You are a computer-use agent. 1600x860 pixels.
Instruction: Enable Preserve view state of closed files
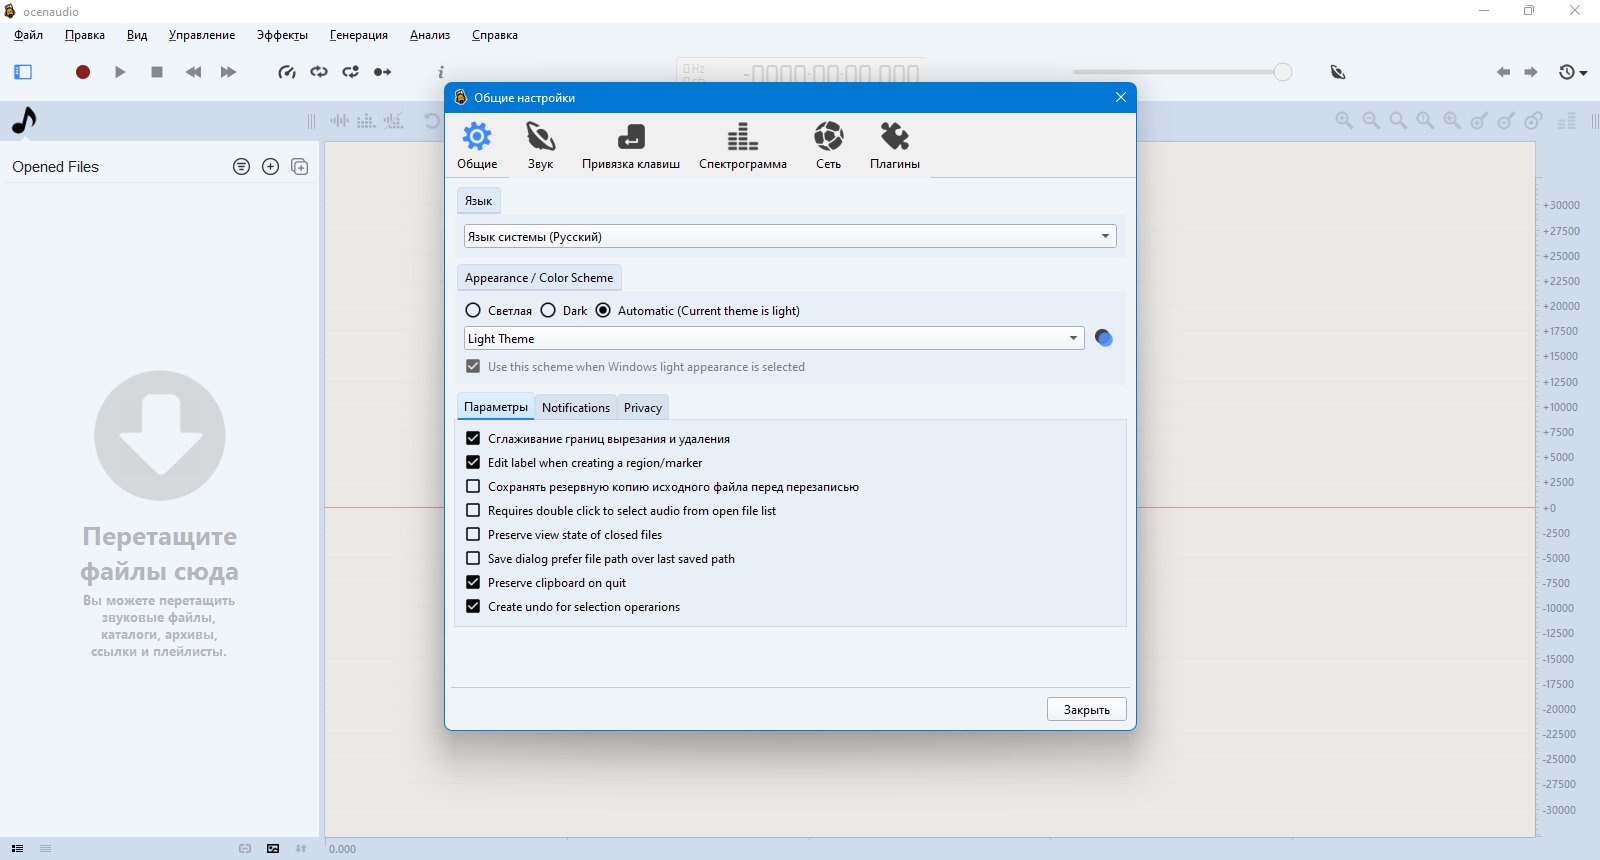pyautogui.click(x=473, y=534)
